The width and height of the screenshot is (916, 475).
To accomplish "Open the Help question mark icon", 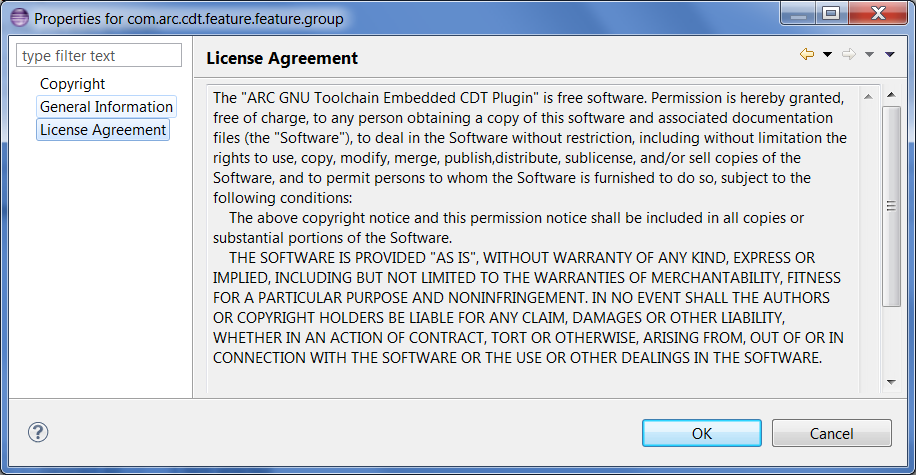I will [38, 432].
